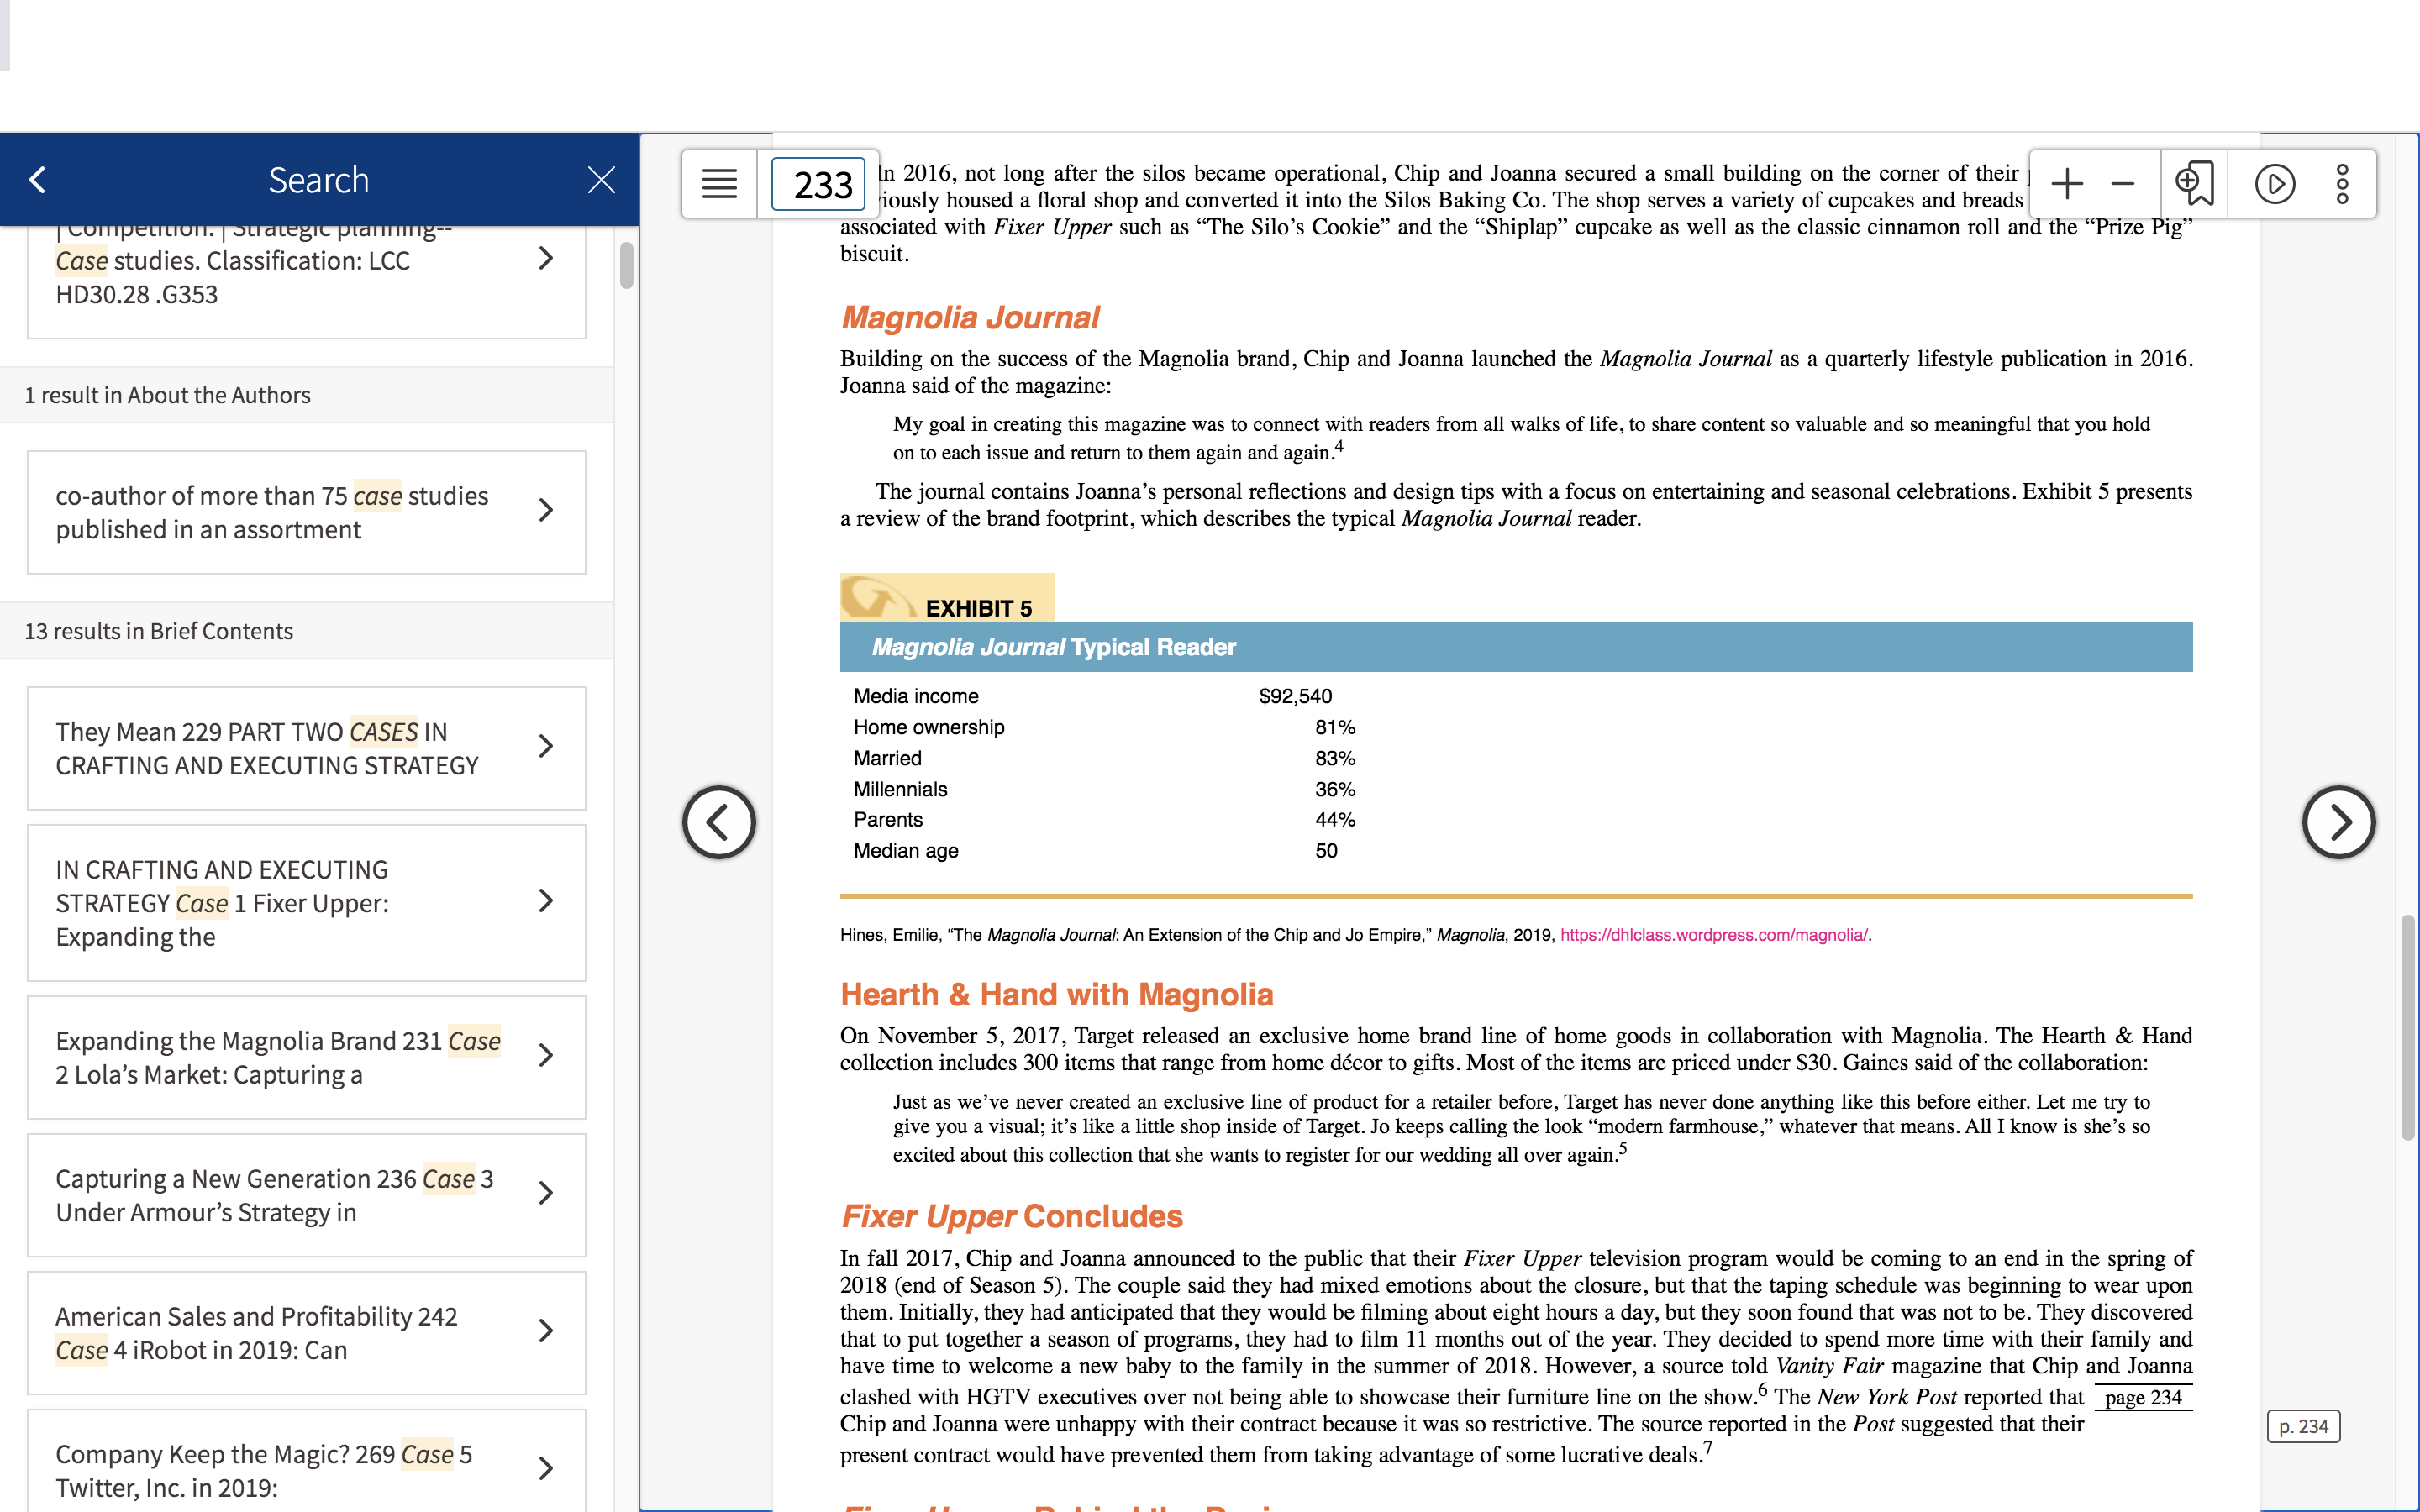Open the 'co-author of more than 75 case studies' result
The image size is (2420, 1512).
(x=306, y=512)
